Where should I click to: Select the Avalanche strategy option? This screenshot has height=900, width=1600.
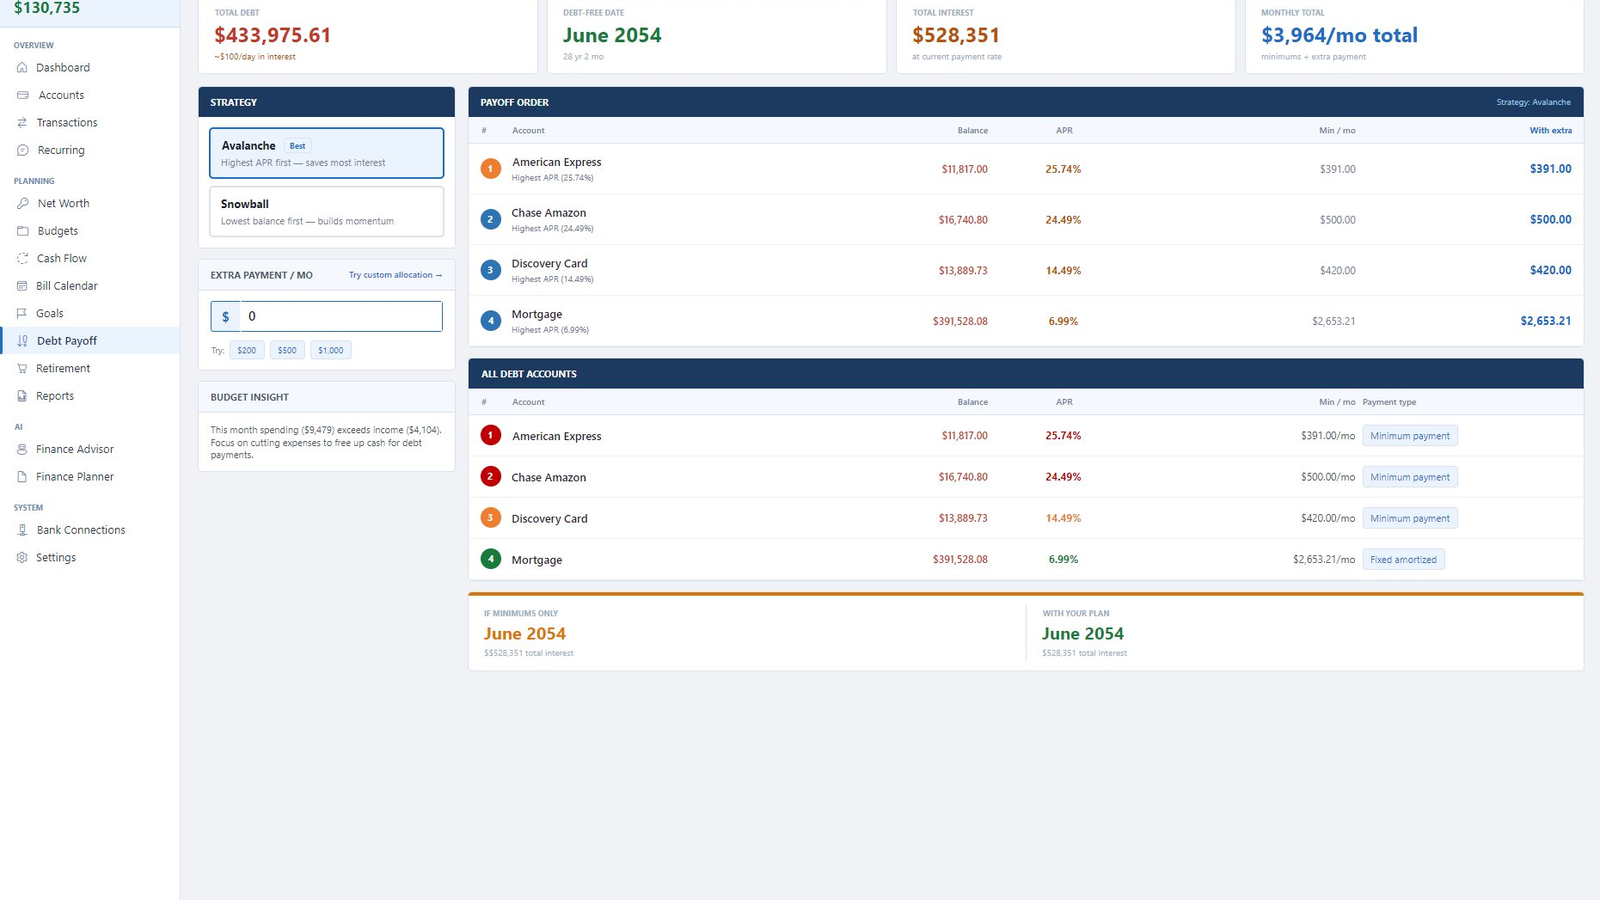pyautogui.click(x=326, y=153)
